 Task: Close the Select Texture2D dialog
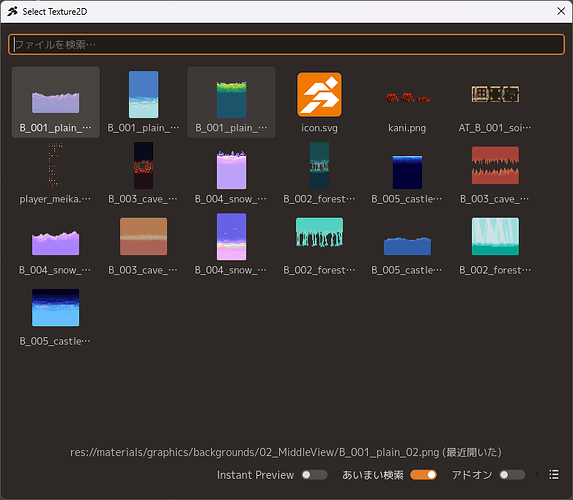coord(561,11)
